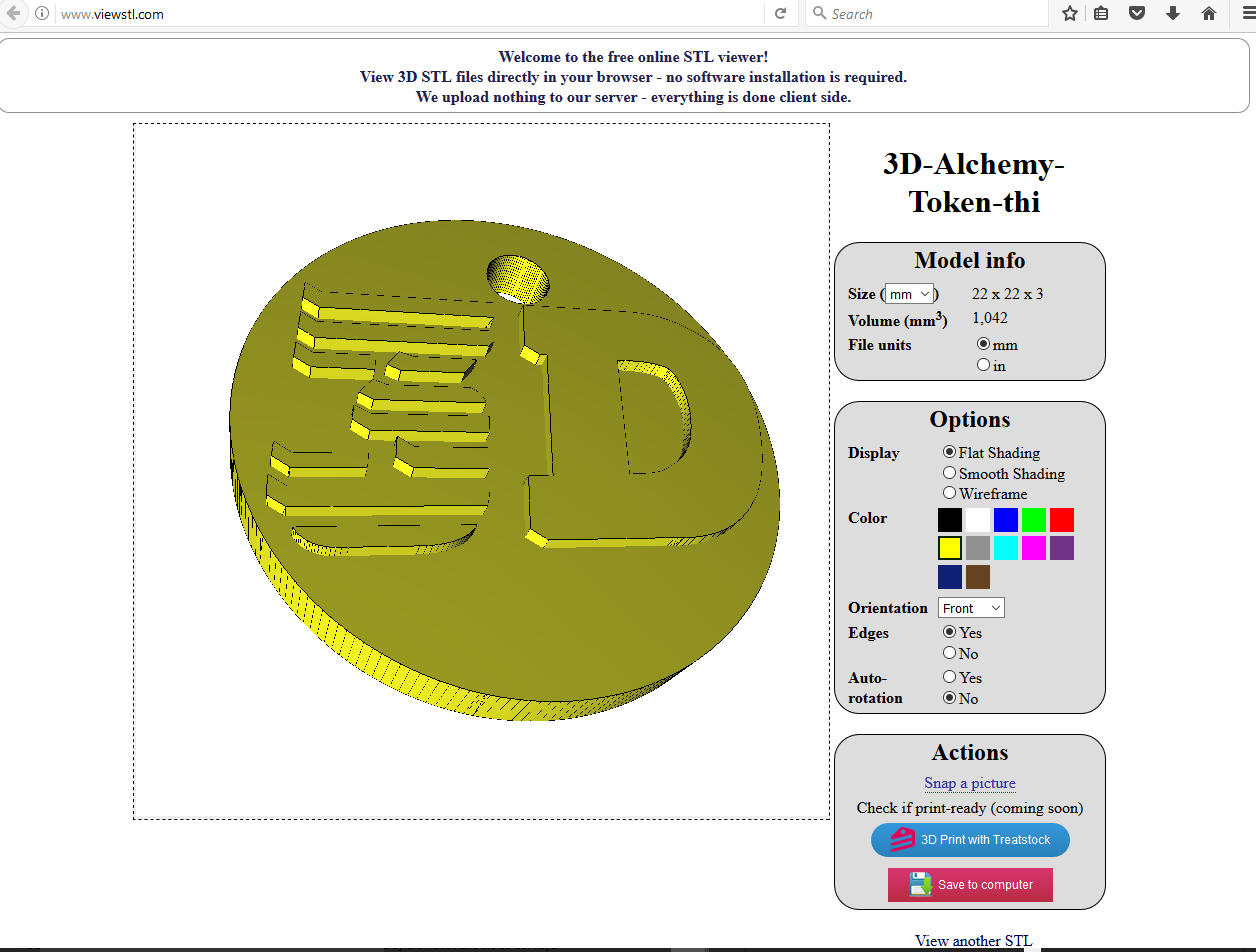This screenshot has height=952, width=1256.
Task: Turn on auto-rotation with Yes
Action: [950, 677]
